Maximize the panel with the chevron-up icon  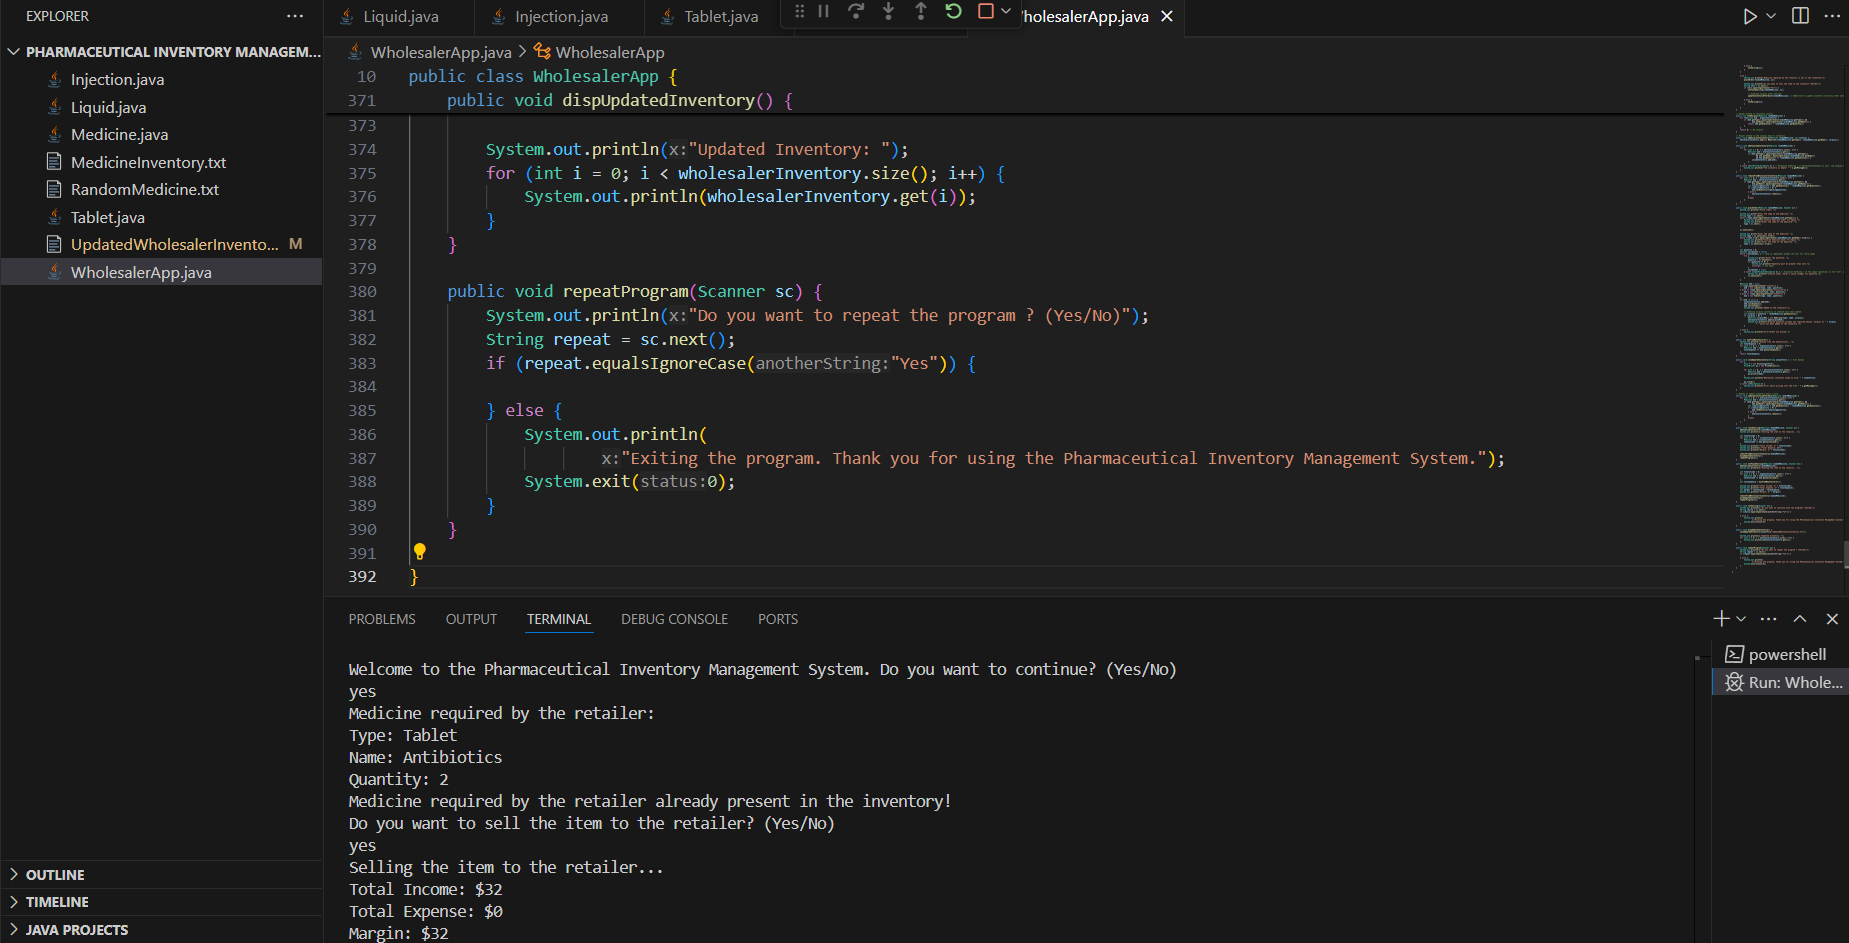click(1800, 619)
